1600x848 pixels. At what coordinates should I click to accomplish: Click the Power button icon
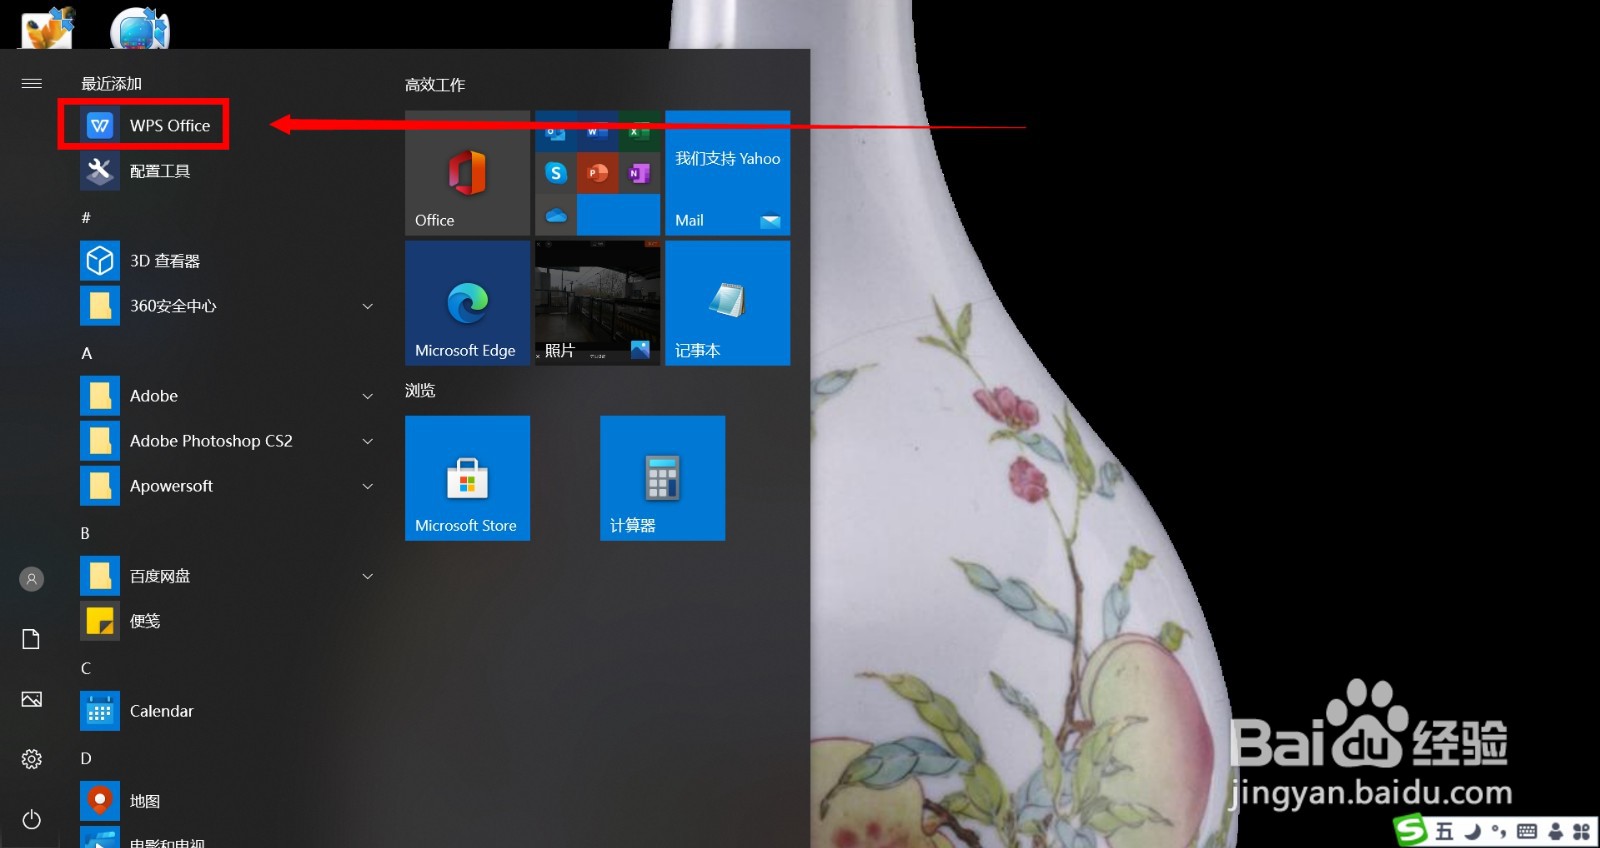coord(32,819)
